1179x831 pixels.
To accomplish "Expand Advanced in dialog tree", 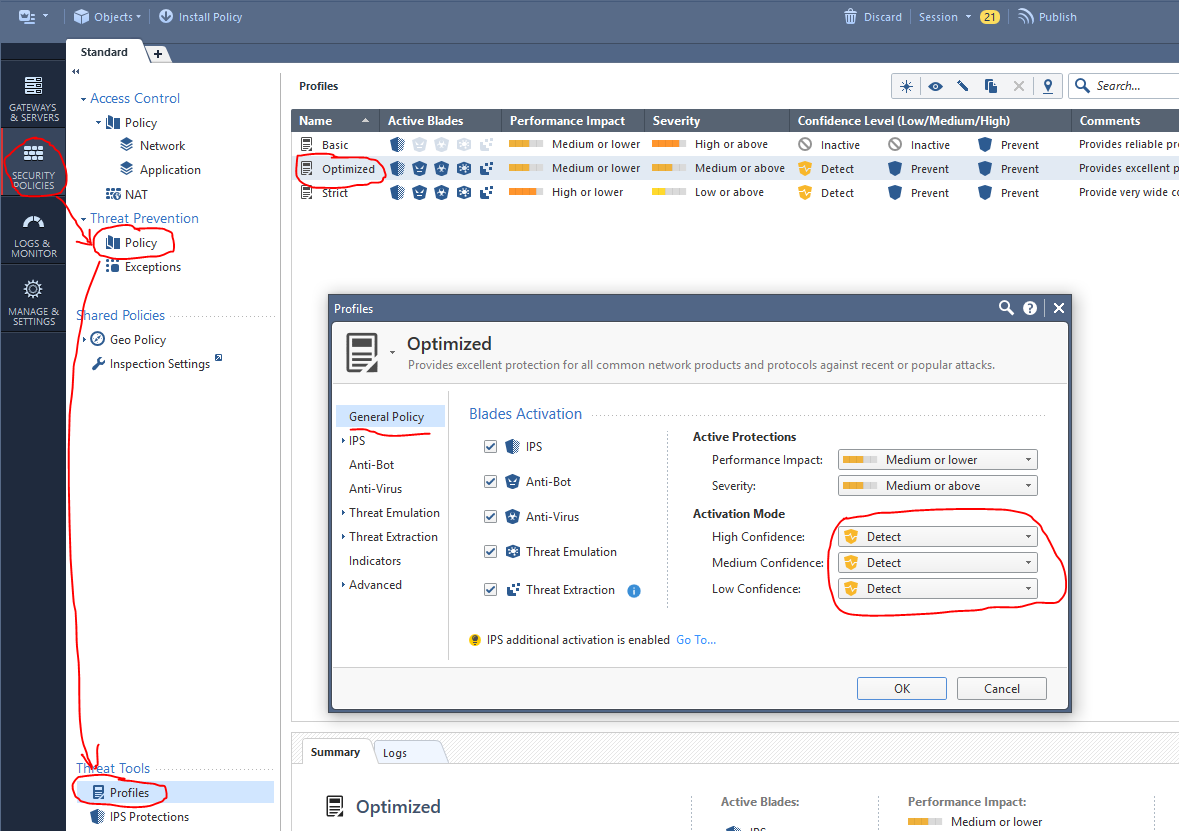I will coord(344,585).
